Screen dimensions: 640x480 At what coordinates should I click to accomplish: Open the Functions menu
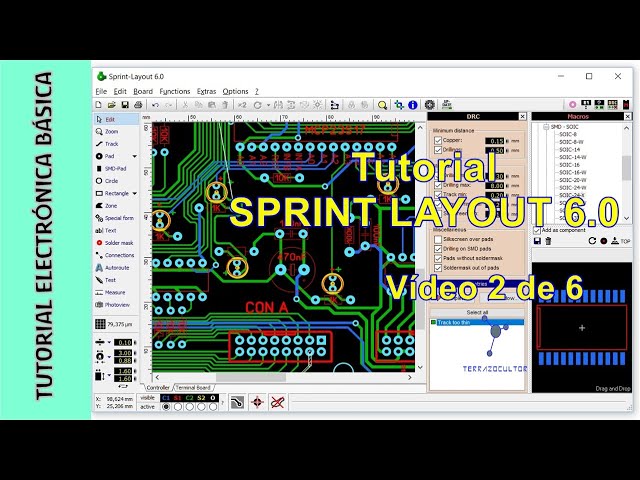[x=175, y=91]
